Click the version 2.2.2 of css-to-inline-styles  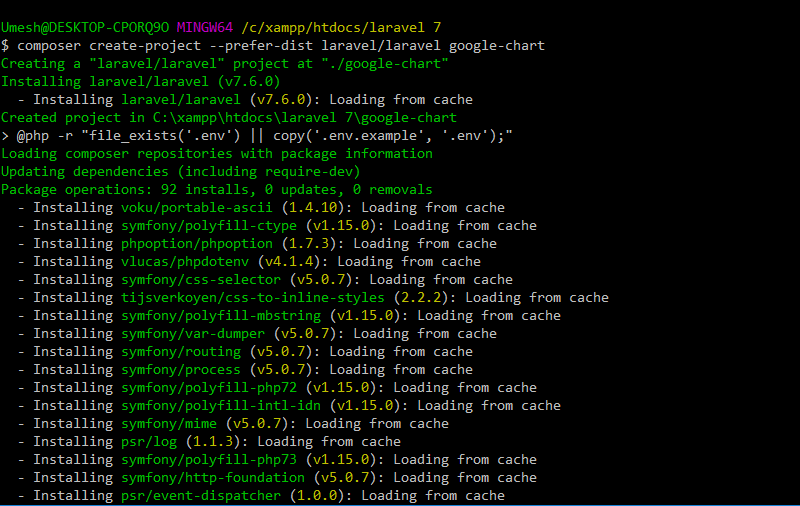[x=421, y=298]
